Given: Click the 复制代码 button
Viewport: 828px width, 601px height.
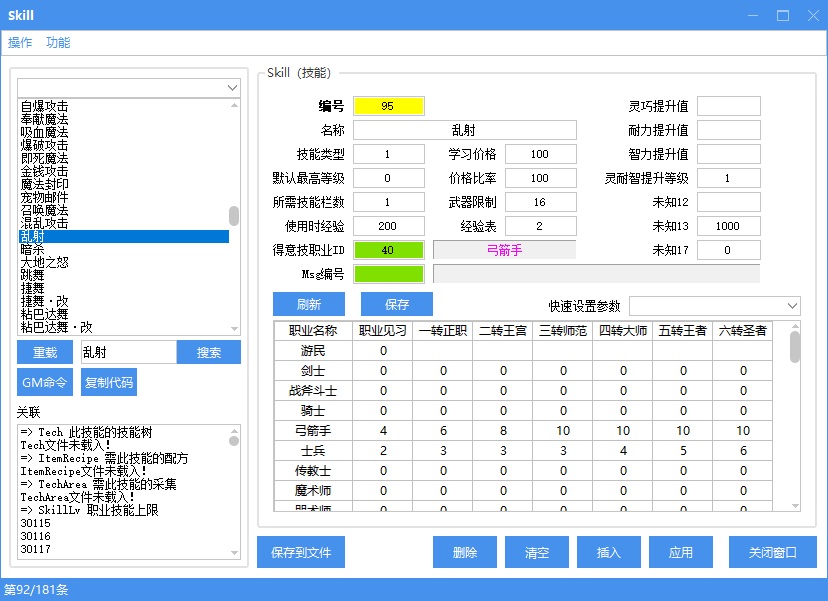Looking at the screenshot, I should pyautogui.click(x=109, y=382).
